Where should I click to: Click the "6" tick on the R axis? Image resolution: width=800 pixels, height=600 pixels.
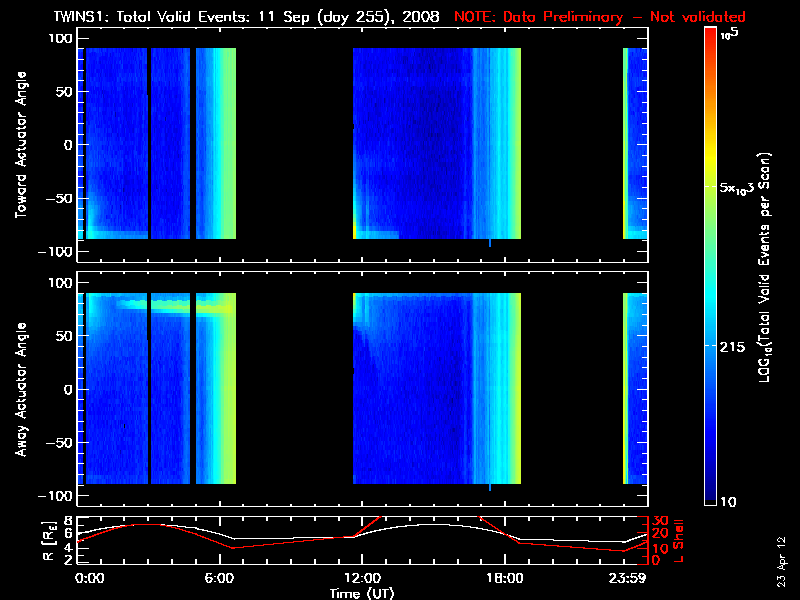click(x=69, y=533)
